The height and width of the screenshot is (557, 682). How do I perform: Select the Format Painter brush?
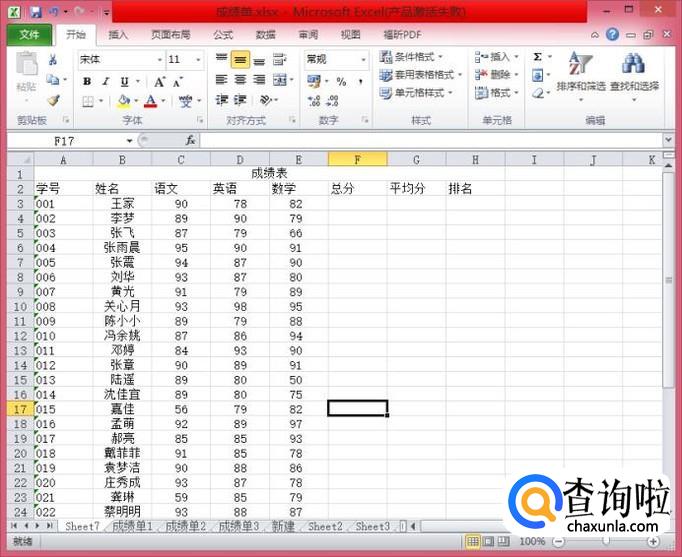tap(53, 100)
